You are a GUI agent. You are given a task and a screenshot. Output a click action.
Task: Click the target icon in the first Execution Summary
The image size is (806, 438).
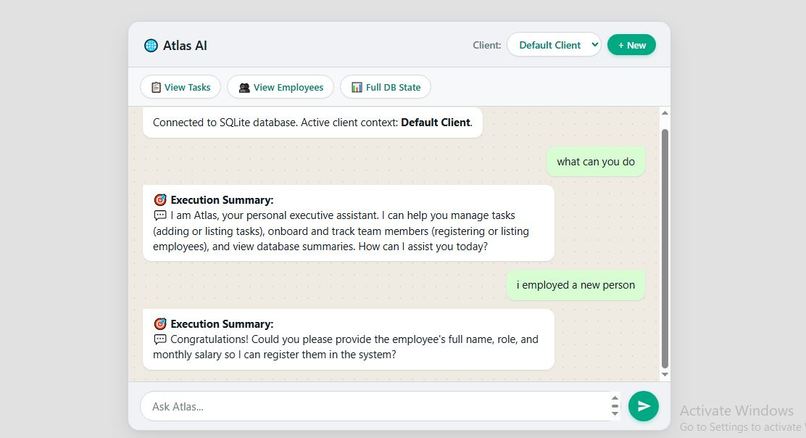[x=160, y=199]
